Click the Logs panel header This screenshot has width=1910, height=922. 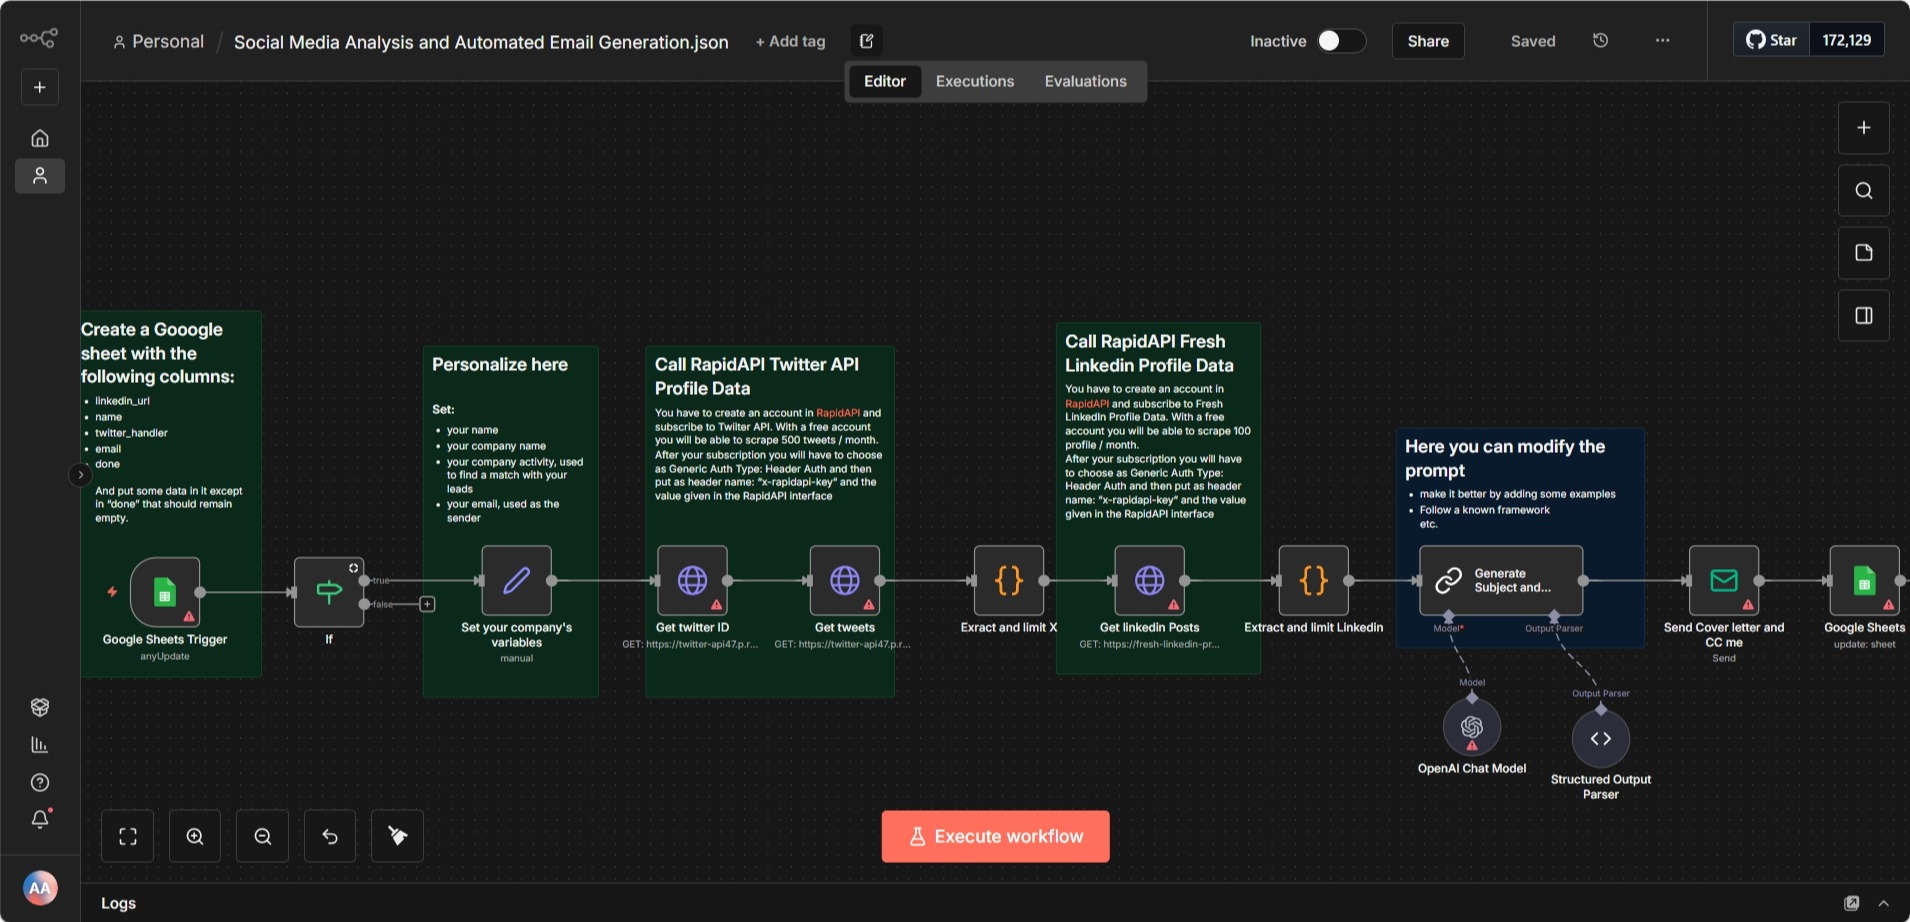(995, 903)
